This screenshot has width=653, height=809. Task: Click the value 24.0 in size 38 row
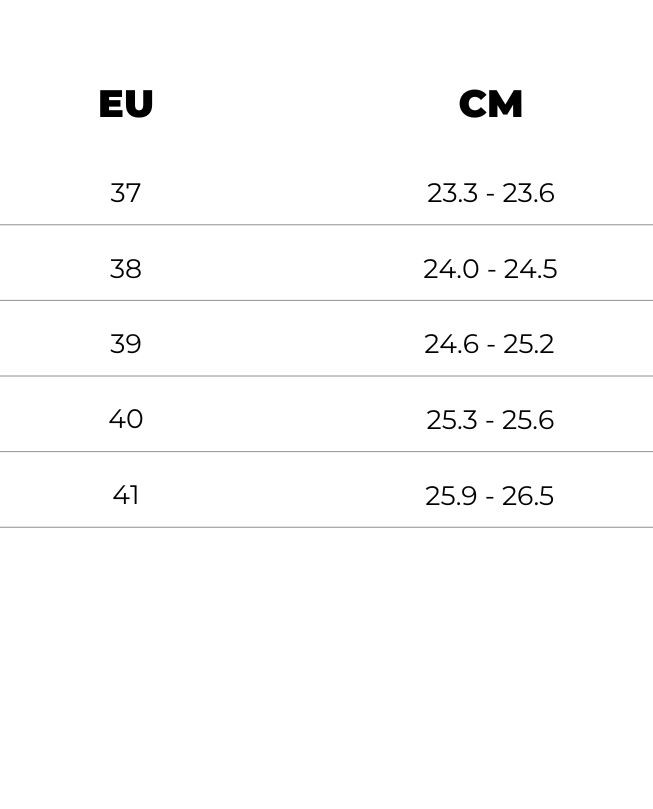[451, 269]
